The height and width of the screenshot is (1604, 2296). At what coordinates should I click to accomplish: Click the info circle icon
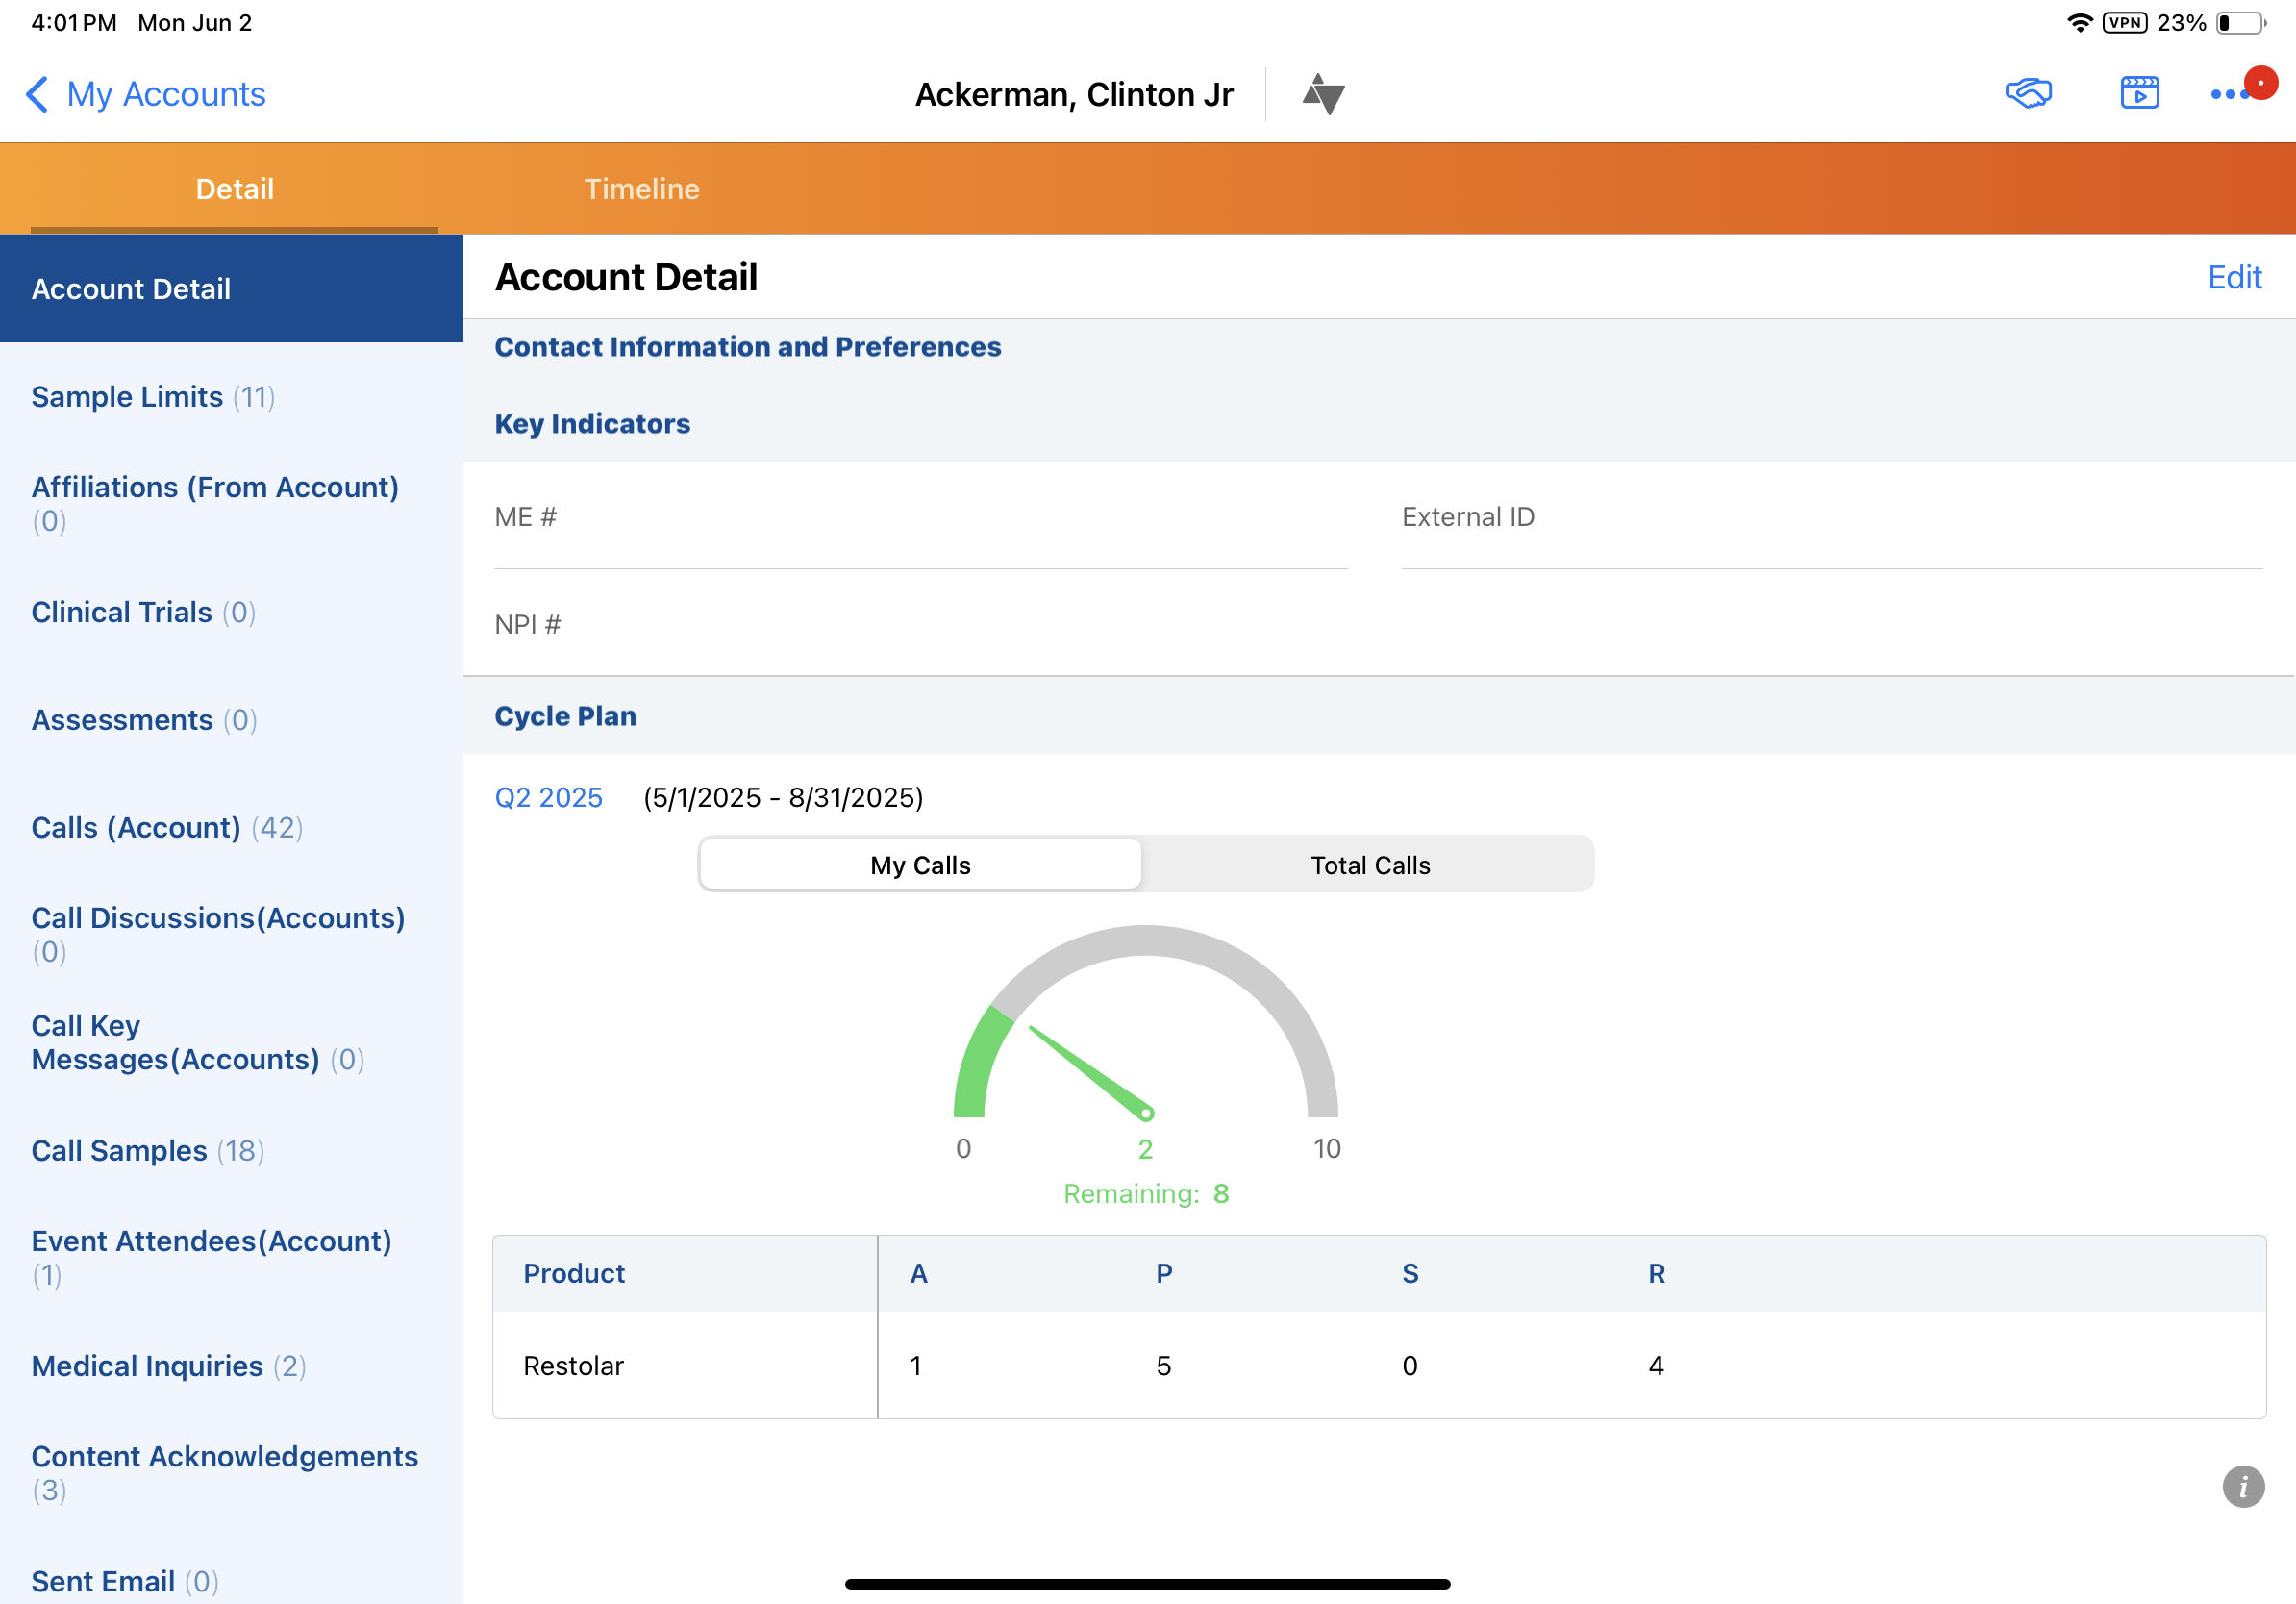(x=2243, y=1487)
